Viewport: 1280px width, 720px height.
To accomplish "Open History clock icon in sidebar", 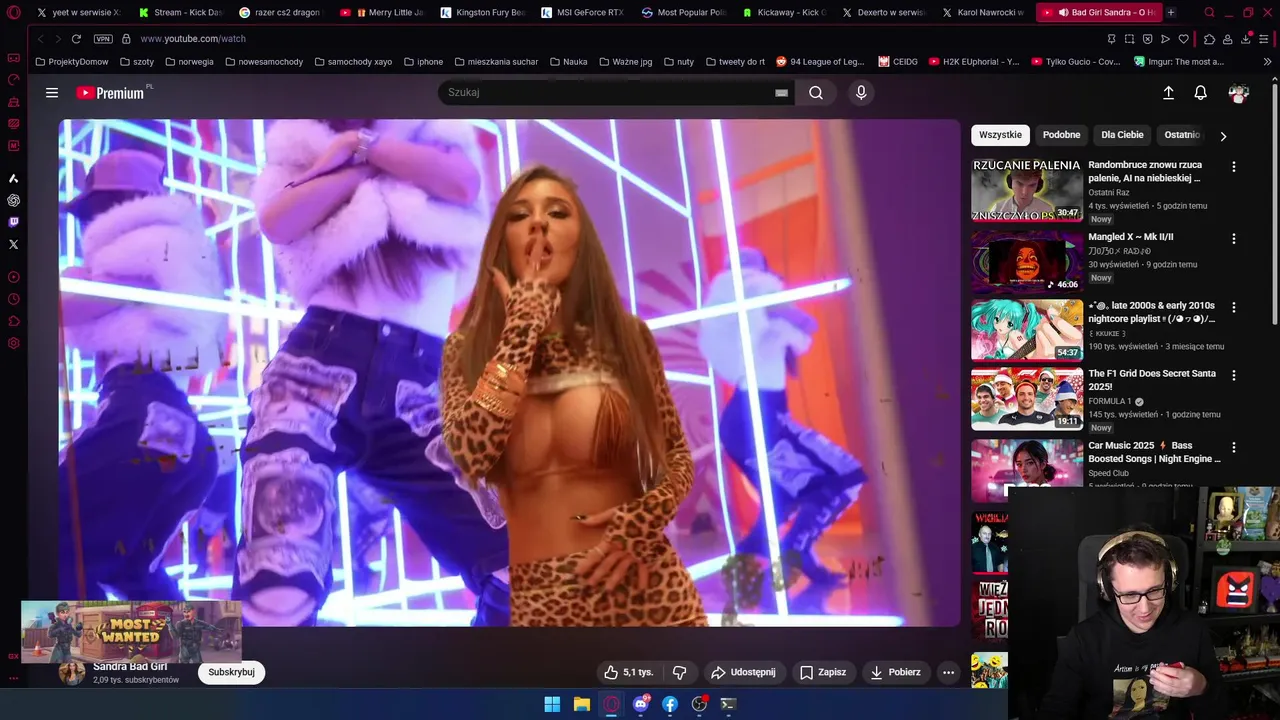I will pos(13,299).
